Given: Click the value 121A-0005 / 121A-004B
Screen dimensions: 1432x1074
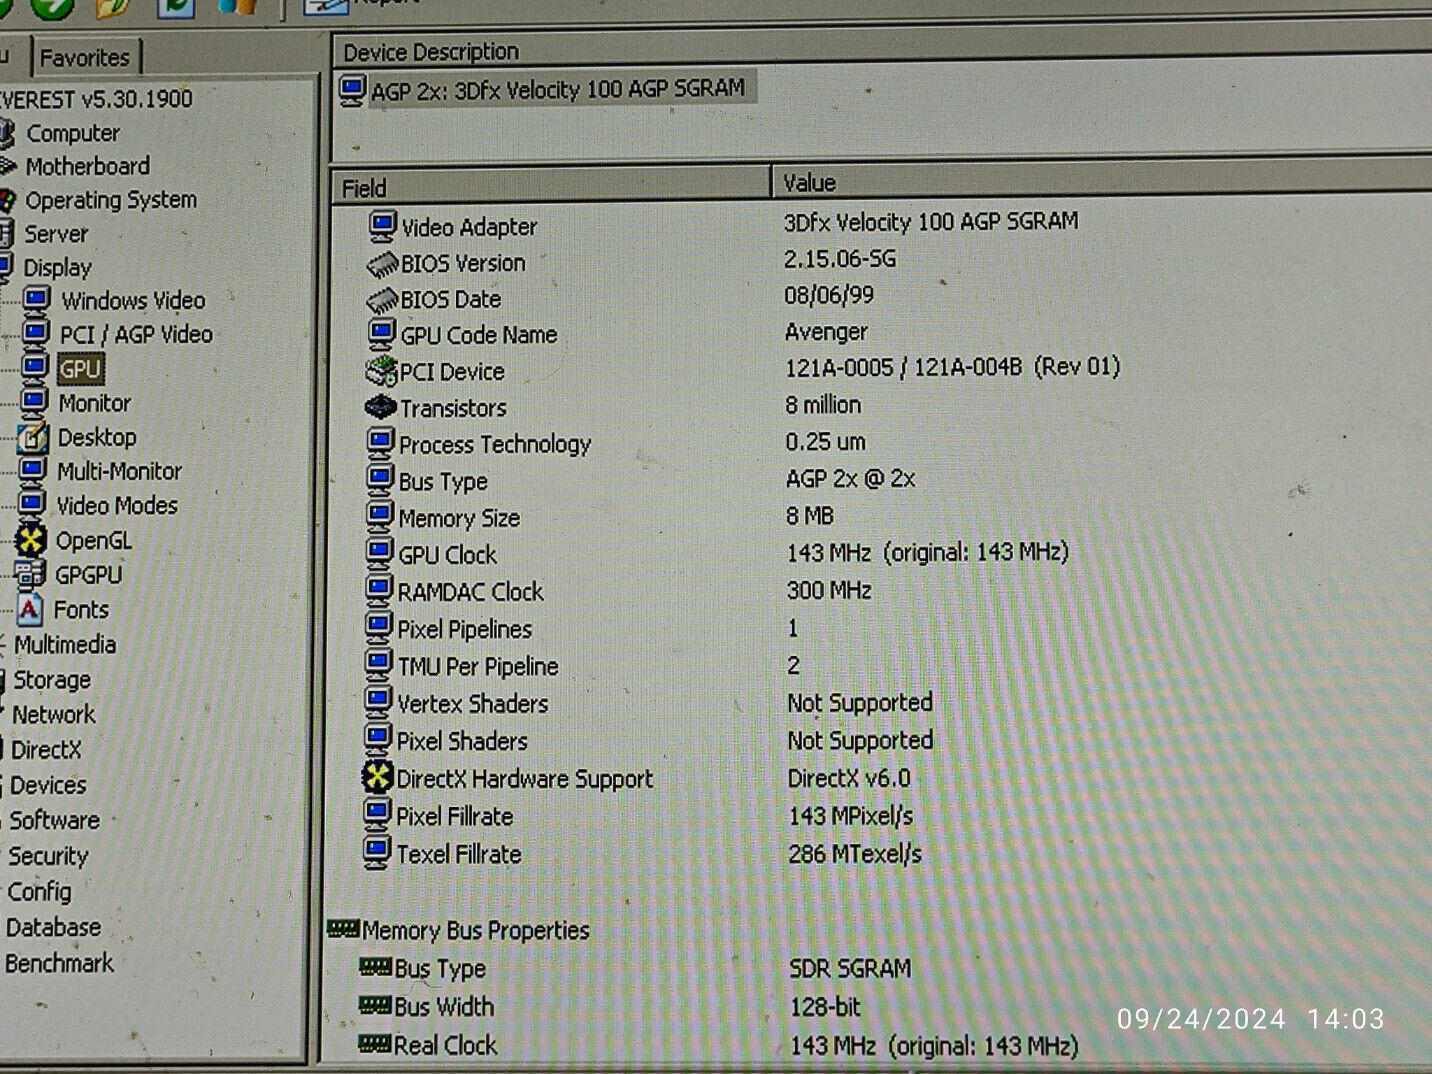Looking at the screenshot, I should (x=903, y=367).
